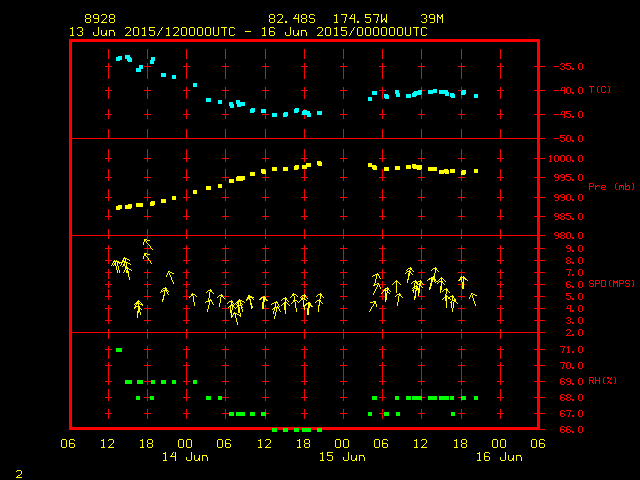640x480 pixels.
Task: Click the elevation label 39M
Action: pos(432,19)
